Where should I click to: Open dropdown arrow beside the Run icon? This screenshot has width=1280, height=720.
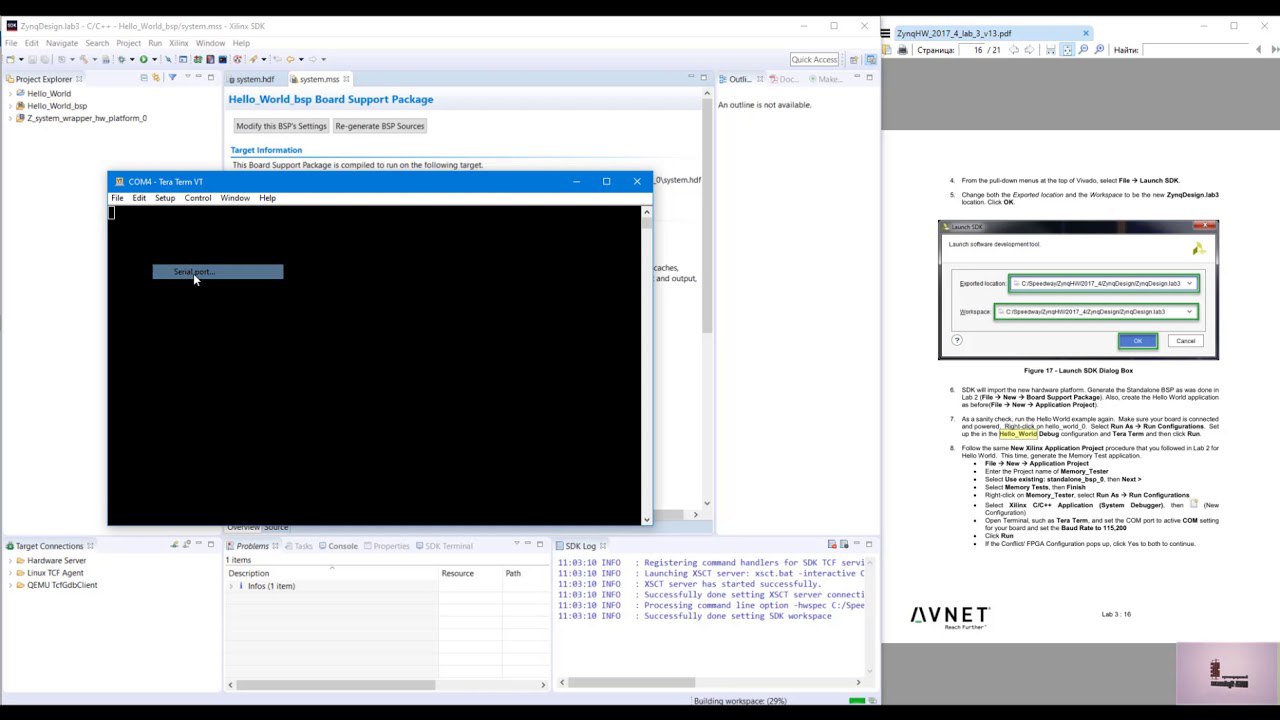click(154, 59)
